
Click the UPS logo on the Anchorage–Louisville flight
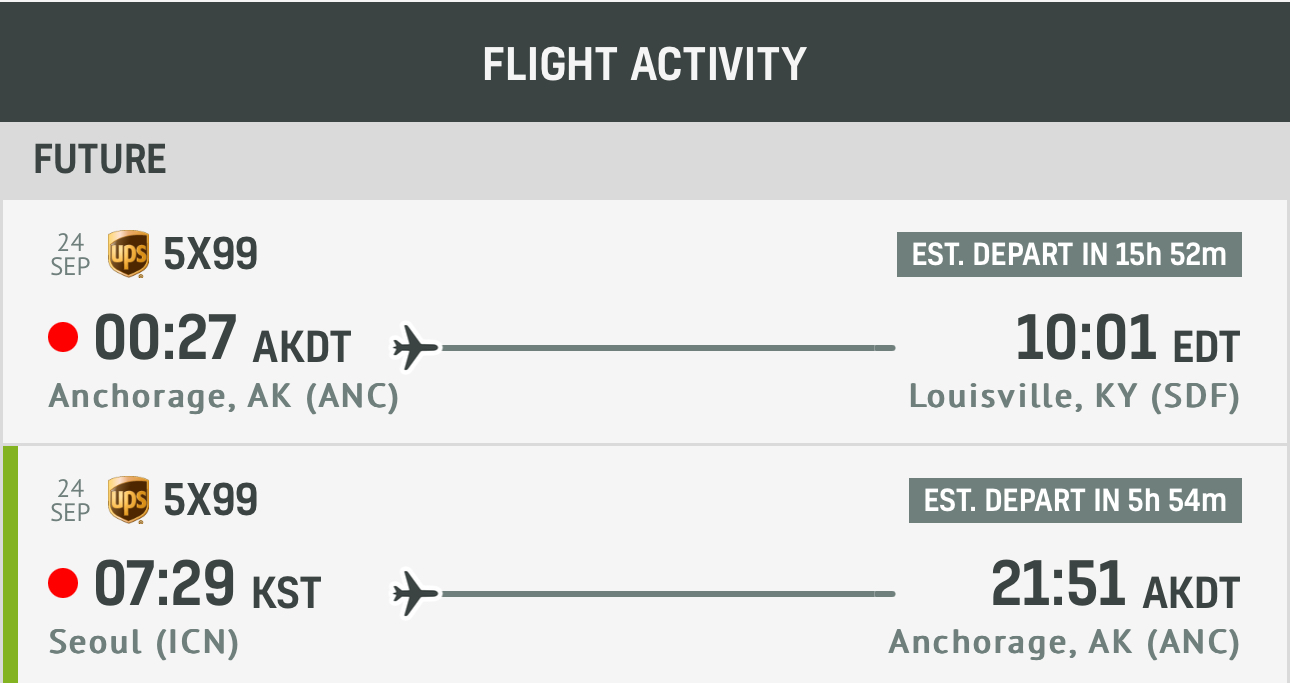(x=129, y=254)
